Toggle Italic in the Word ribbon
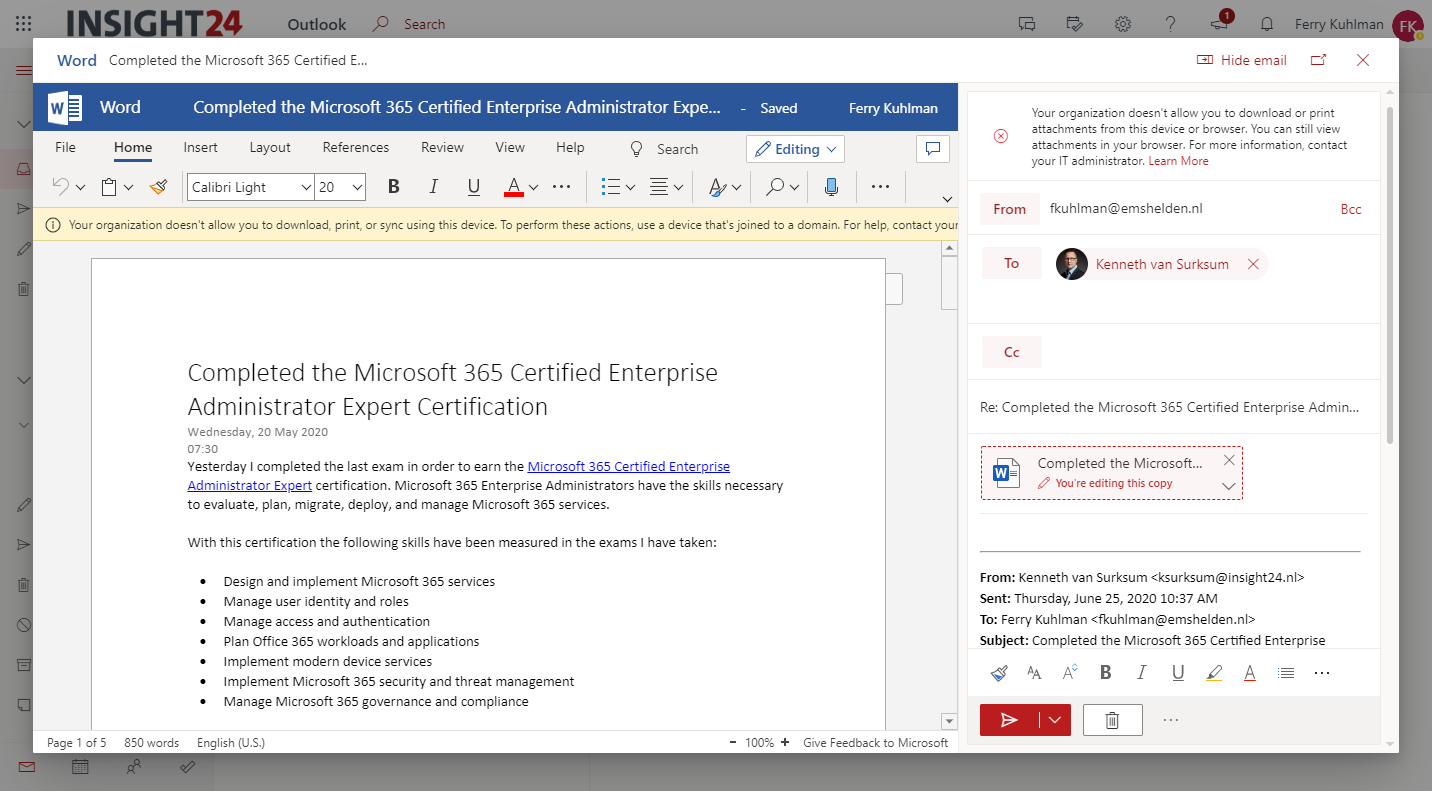Image resolution: width=1432 pixels, height=791 pixels. pyautogui.click(x=434, y=186)
